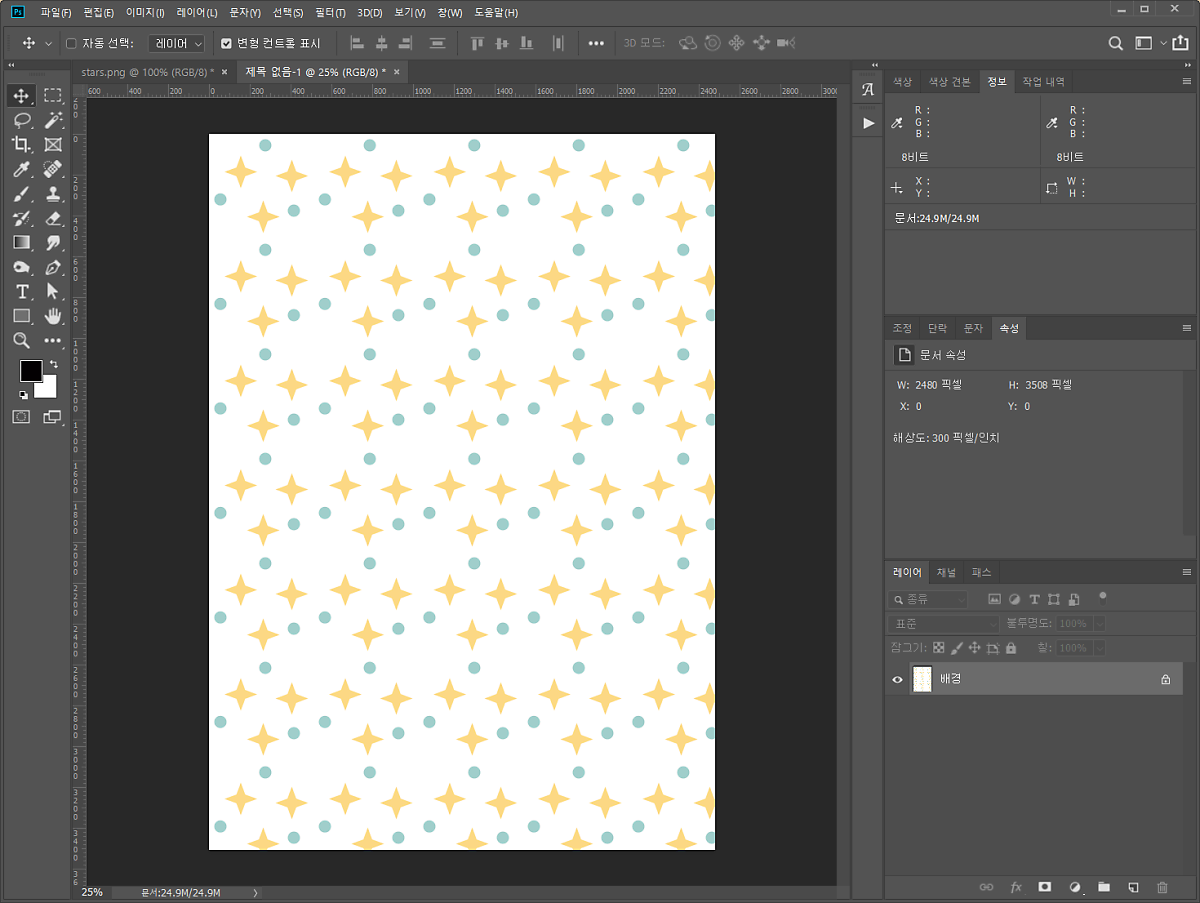The height and width of the screenshot is (903, 1200).
Task: Hide the 배경 layer with eye icon
Action: coord(898,680)
